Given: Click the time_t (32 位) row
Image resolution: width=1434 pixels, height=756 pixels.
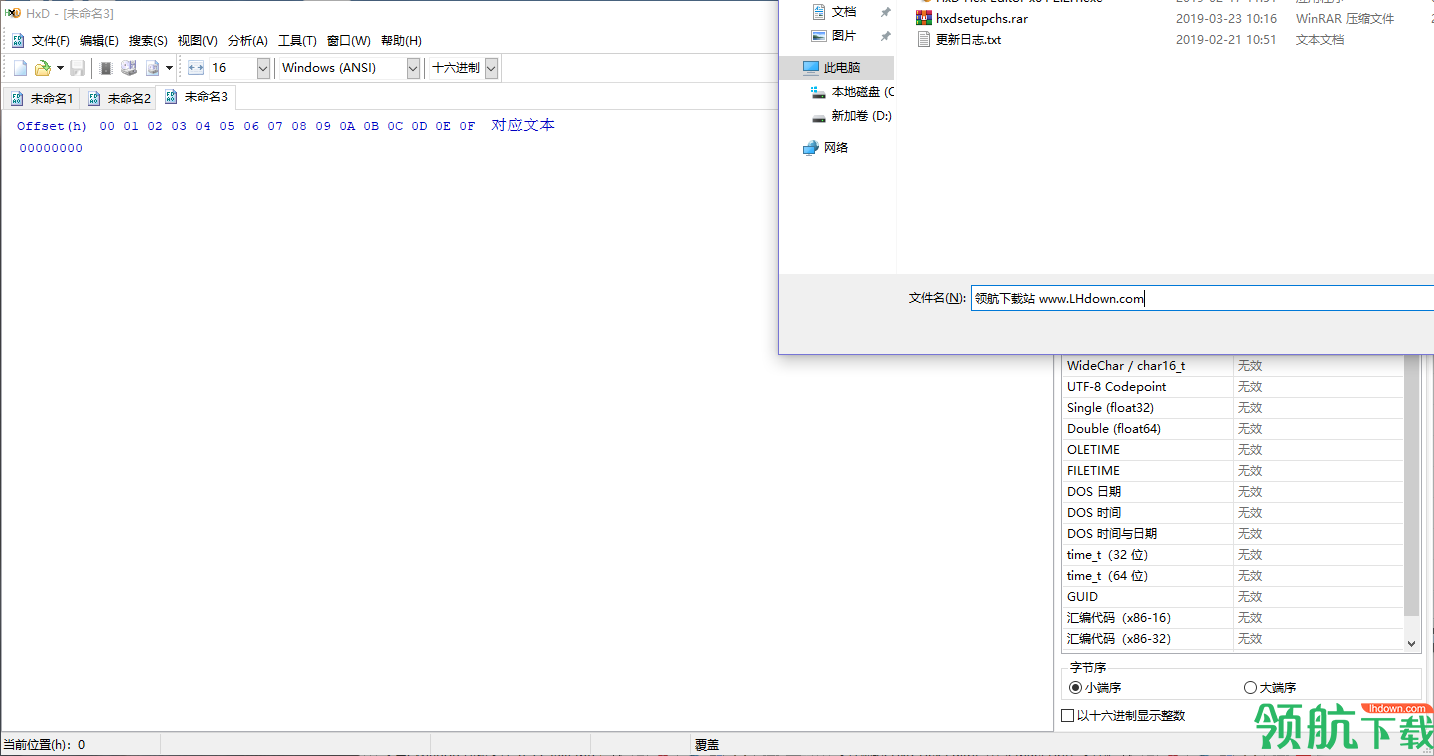Looking at the screenshot, I should pos(1232,555).
